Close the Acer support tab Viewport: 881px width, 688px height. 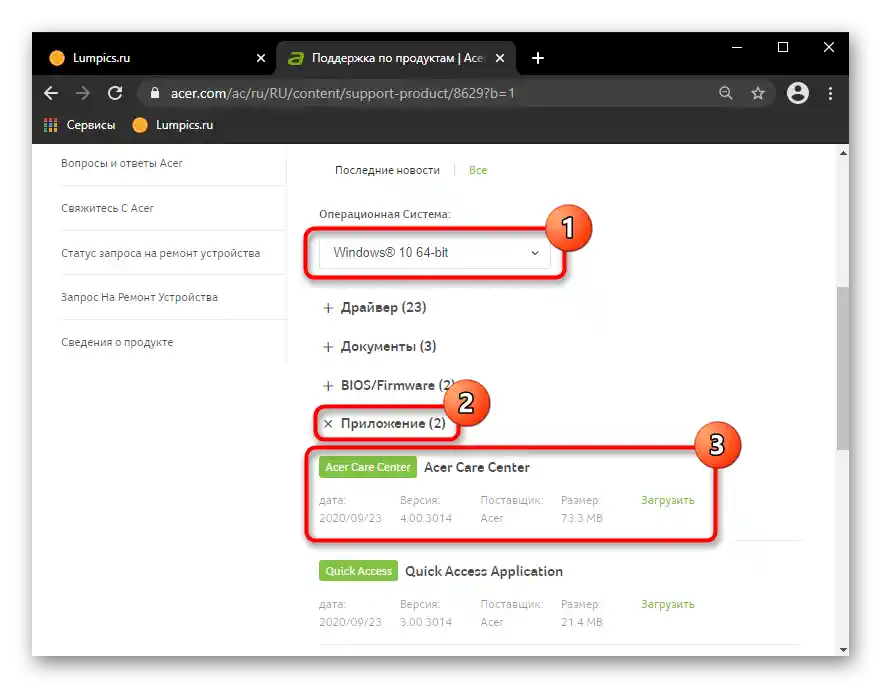[x=499, y=58]
